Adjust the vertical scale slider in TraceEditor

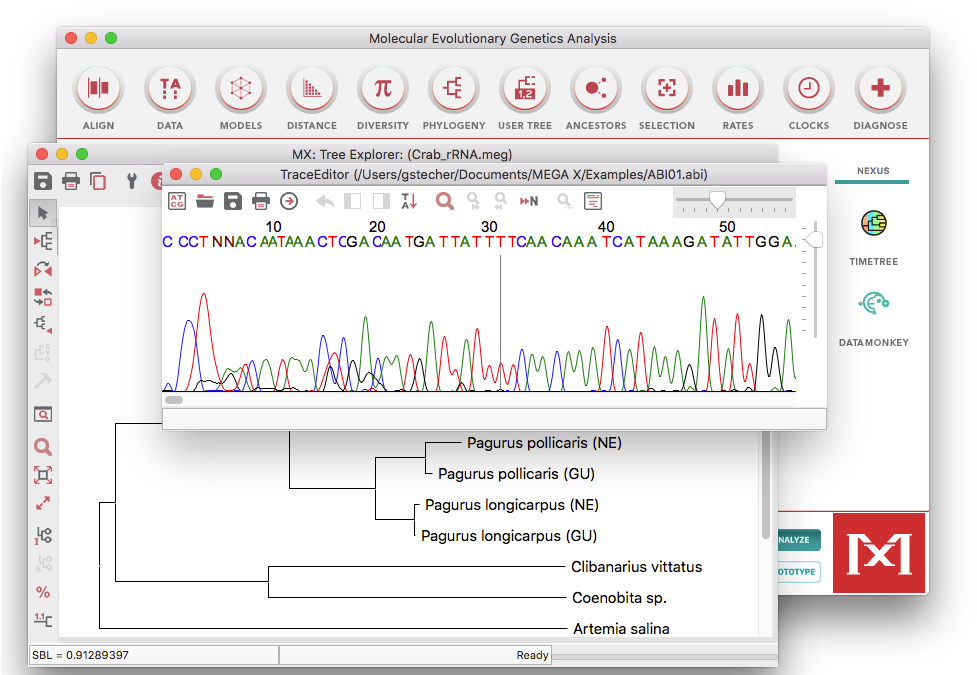813,240
